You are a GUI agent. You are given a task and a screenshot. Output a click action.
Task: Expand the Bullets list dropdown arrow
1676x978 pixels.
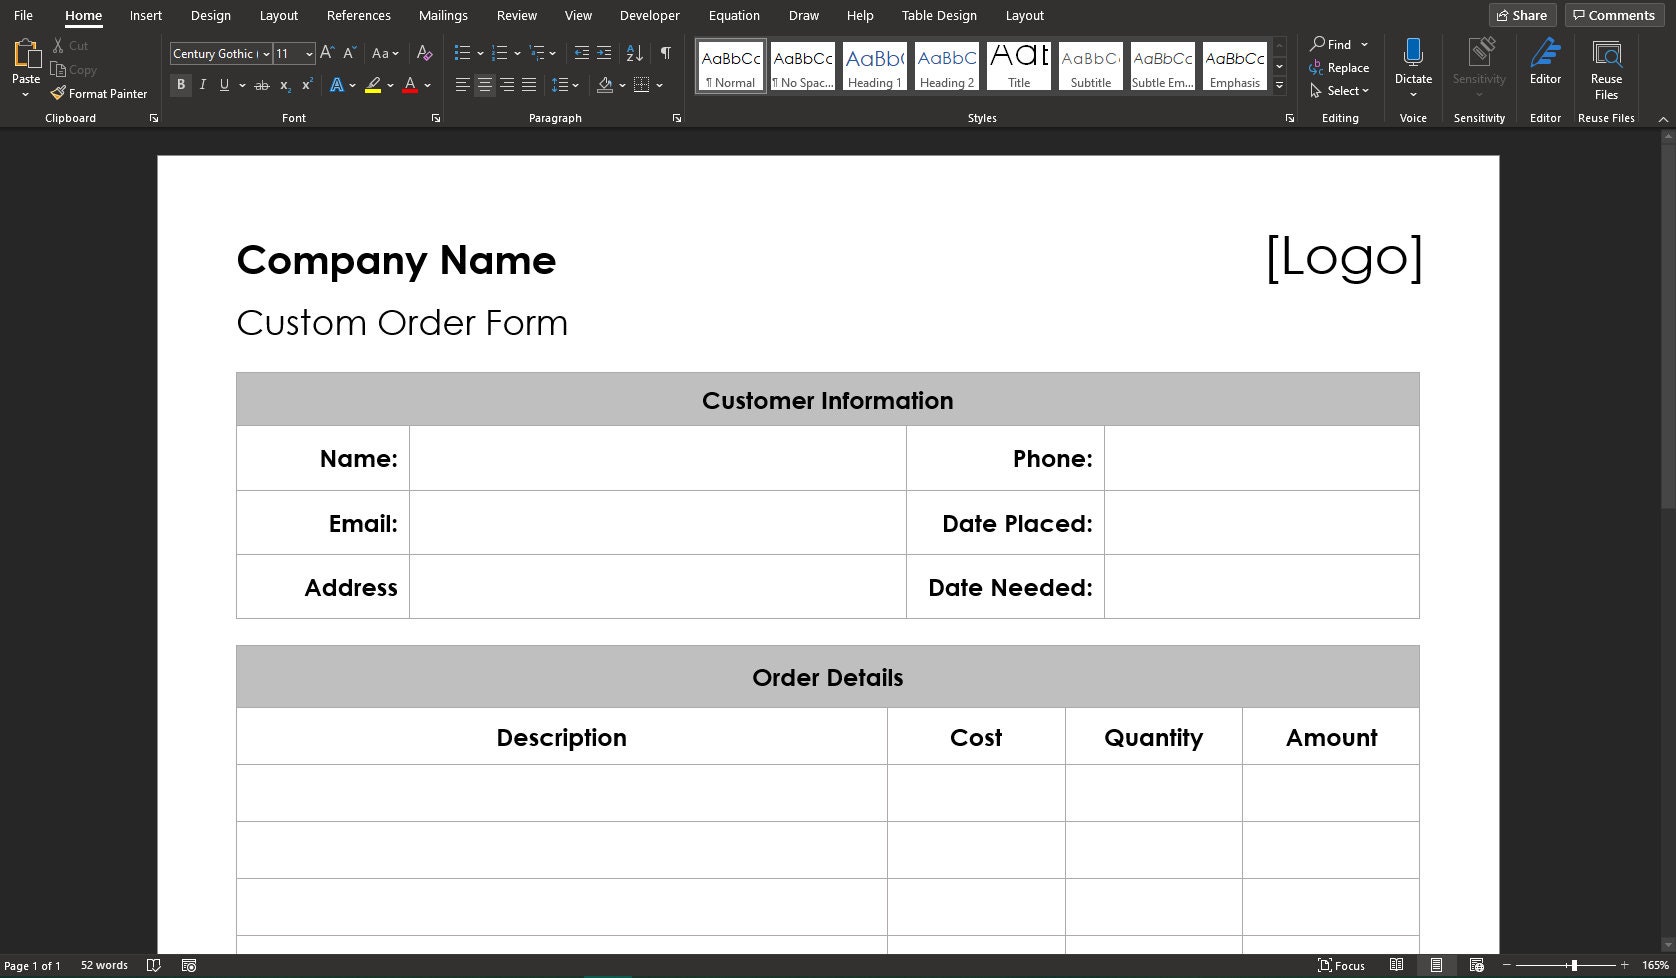pyautogui.click(x=480, y=53)
